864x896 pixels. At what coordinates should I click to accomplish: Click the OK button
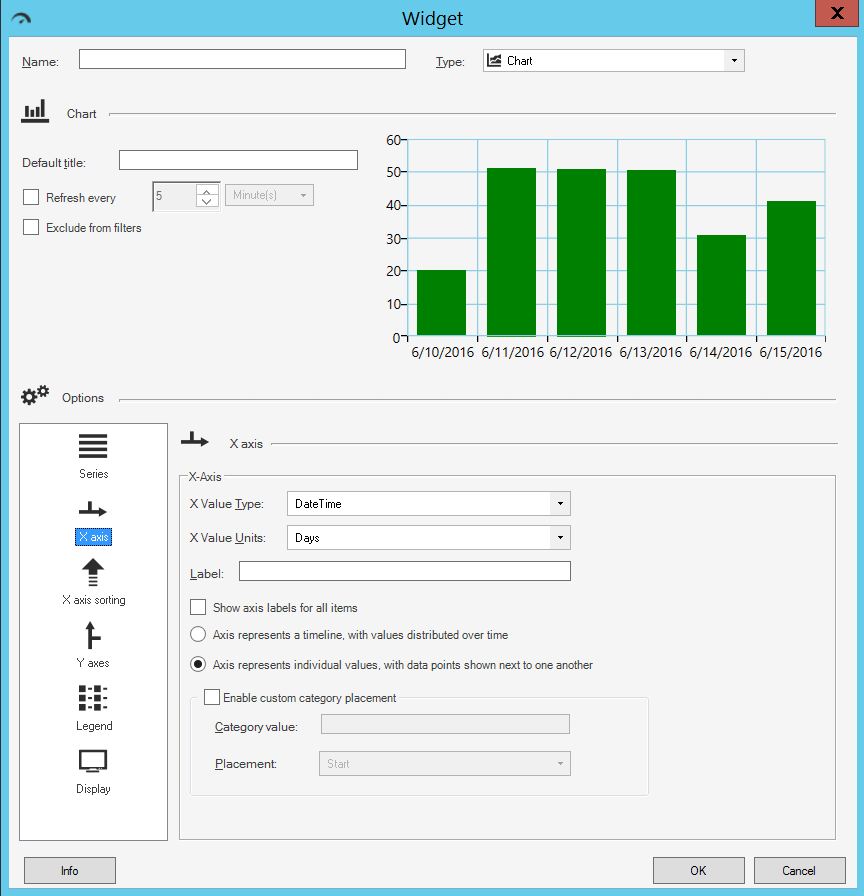point(698,870)
